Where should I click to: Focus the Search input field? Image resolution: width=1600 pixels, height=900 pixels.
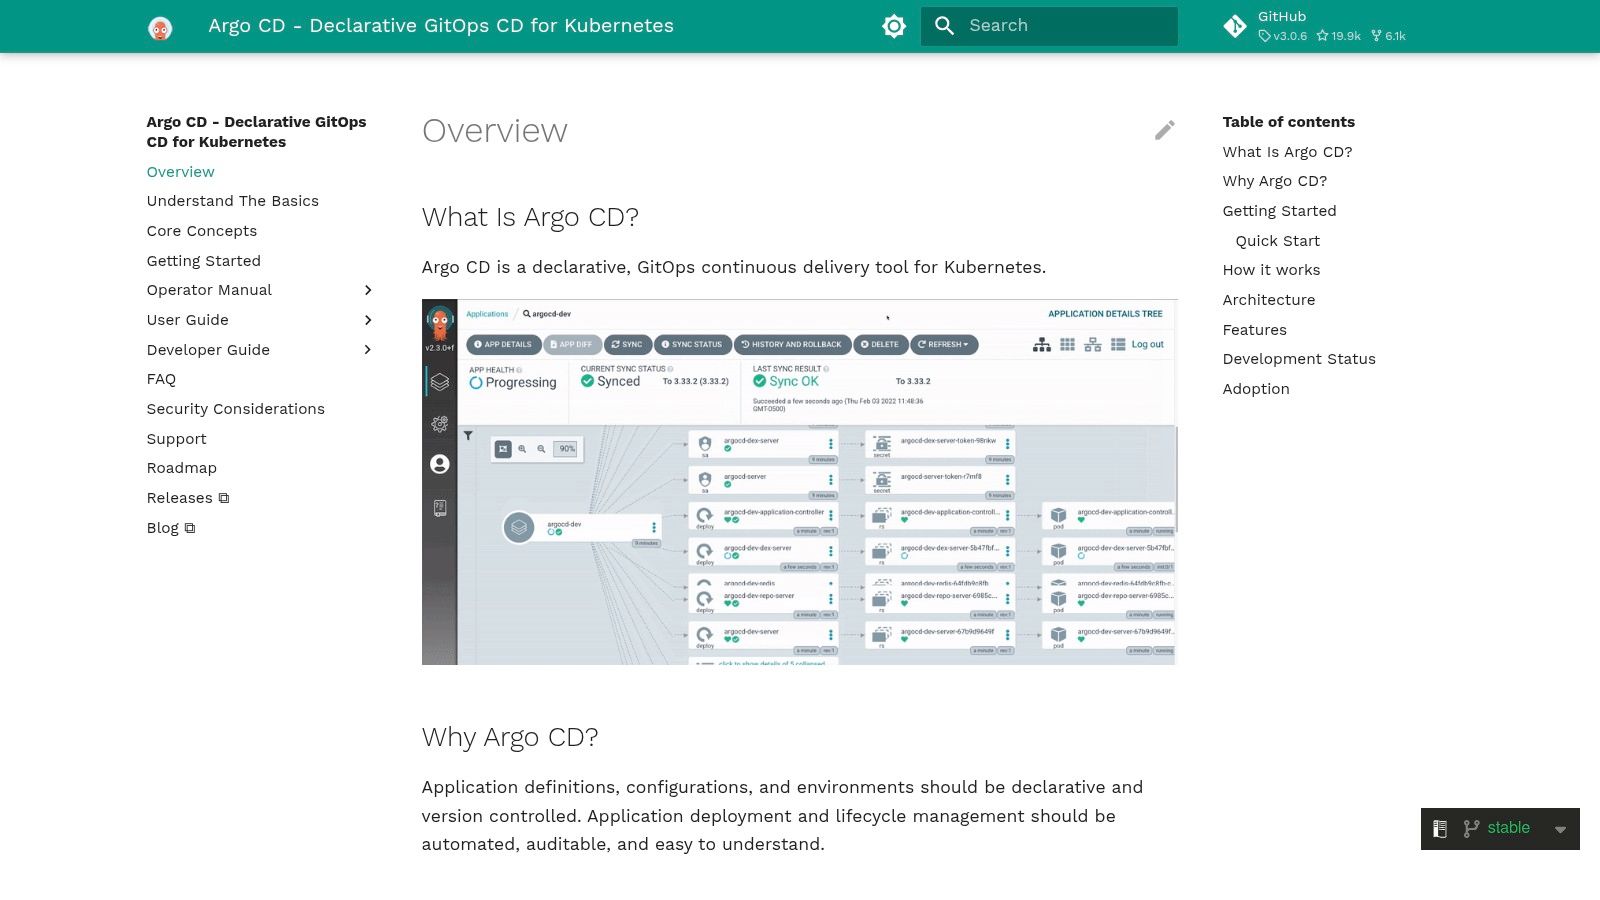point(1049,26)
